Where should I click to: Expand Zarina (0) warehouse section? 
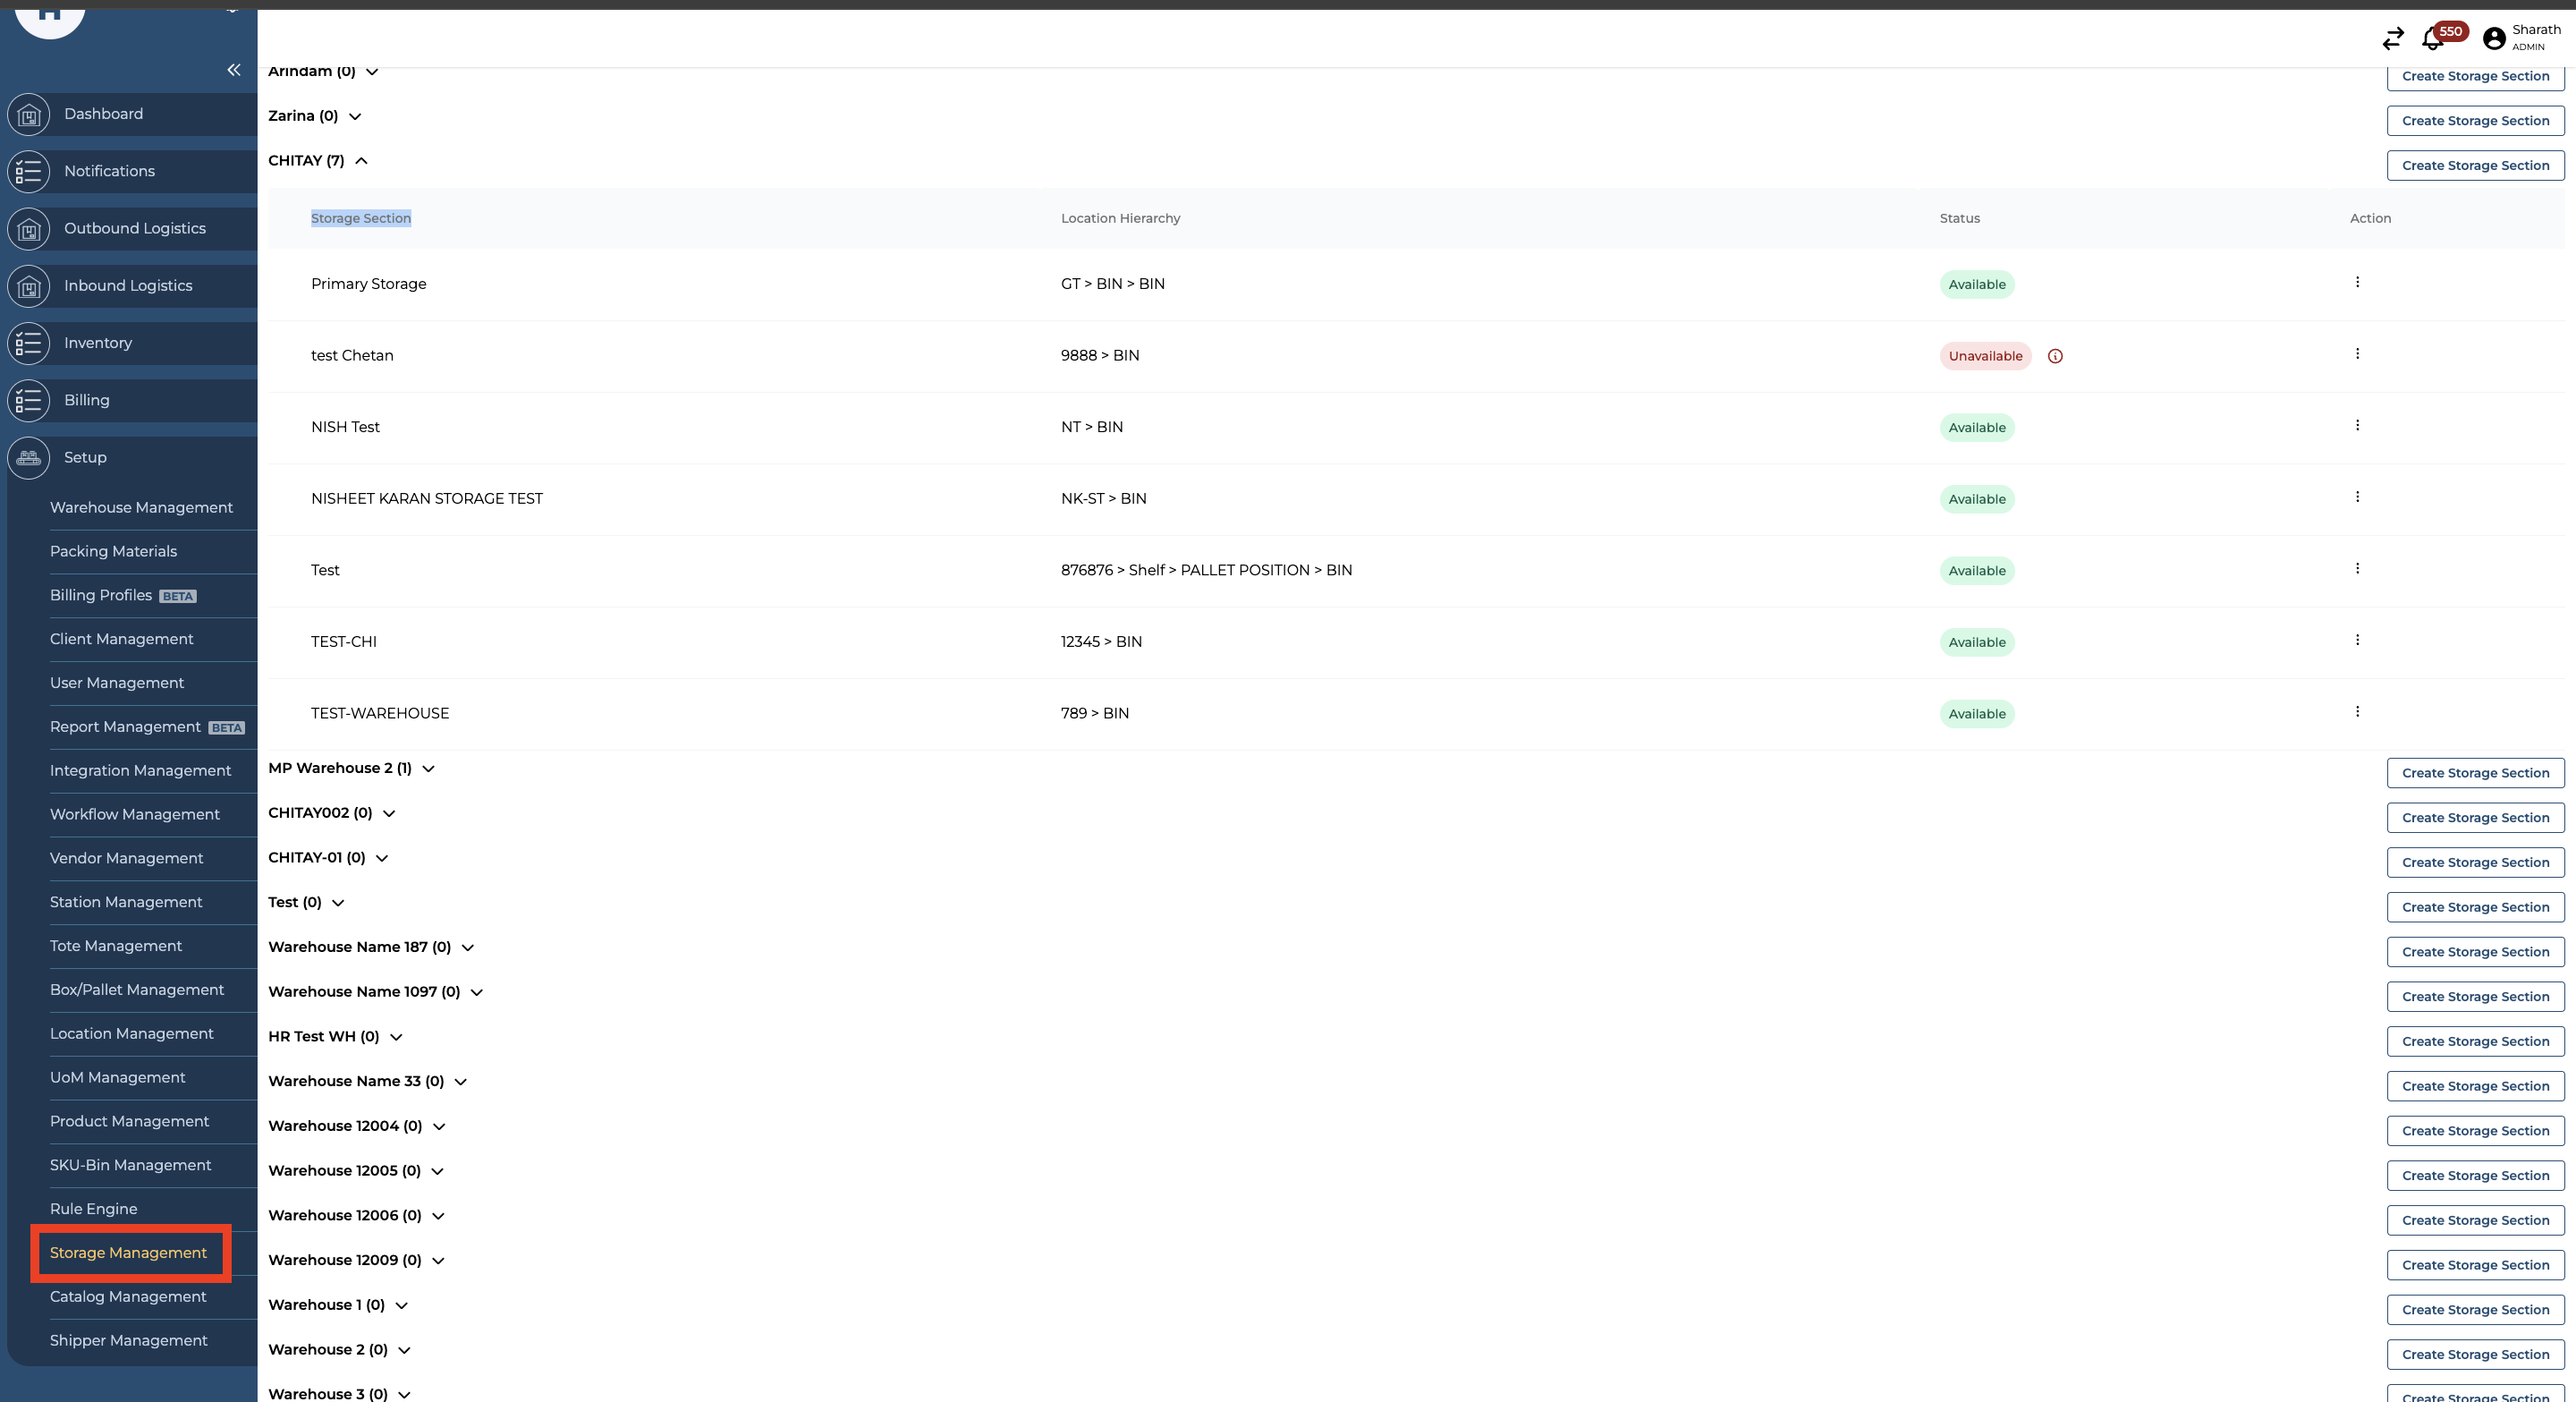click(x=355, y=117)
